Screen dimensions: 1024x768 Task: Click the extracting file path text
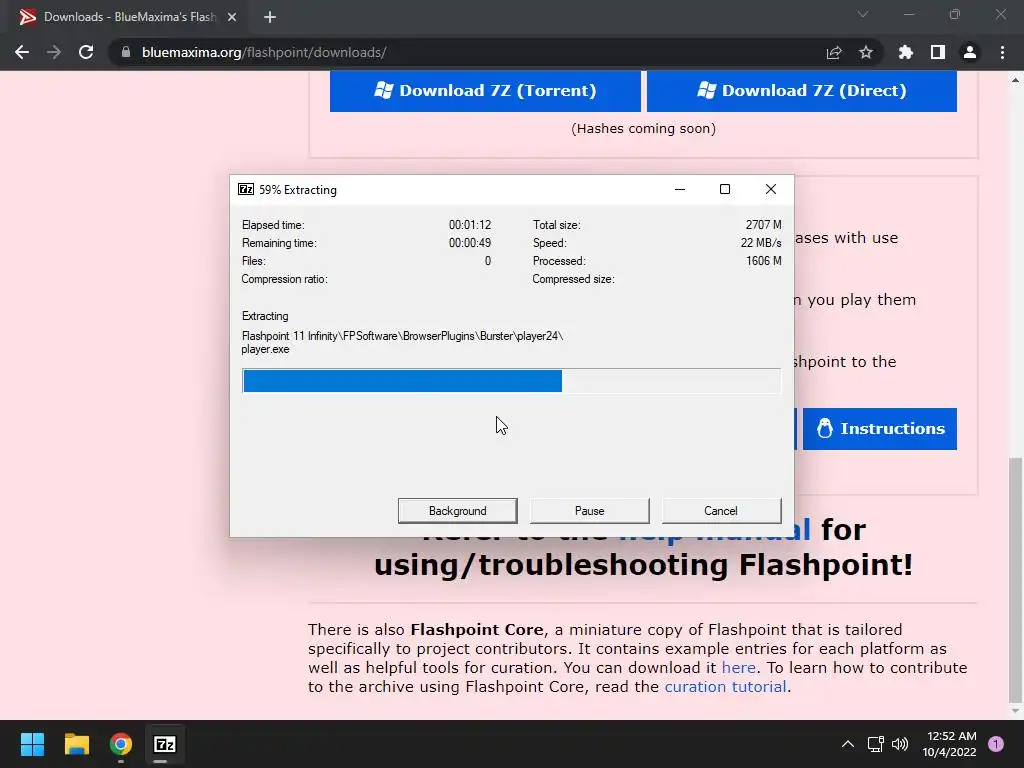[402, 342]
